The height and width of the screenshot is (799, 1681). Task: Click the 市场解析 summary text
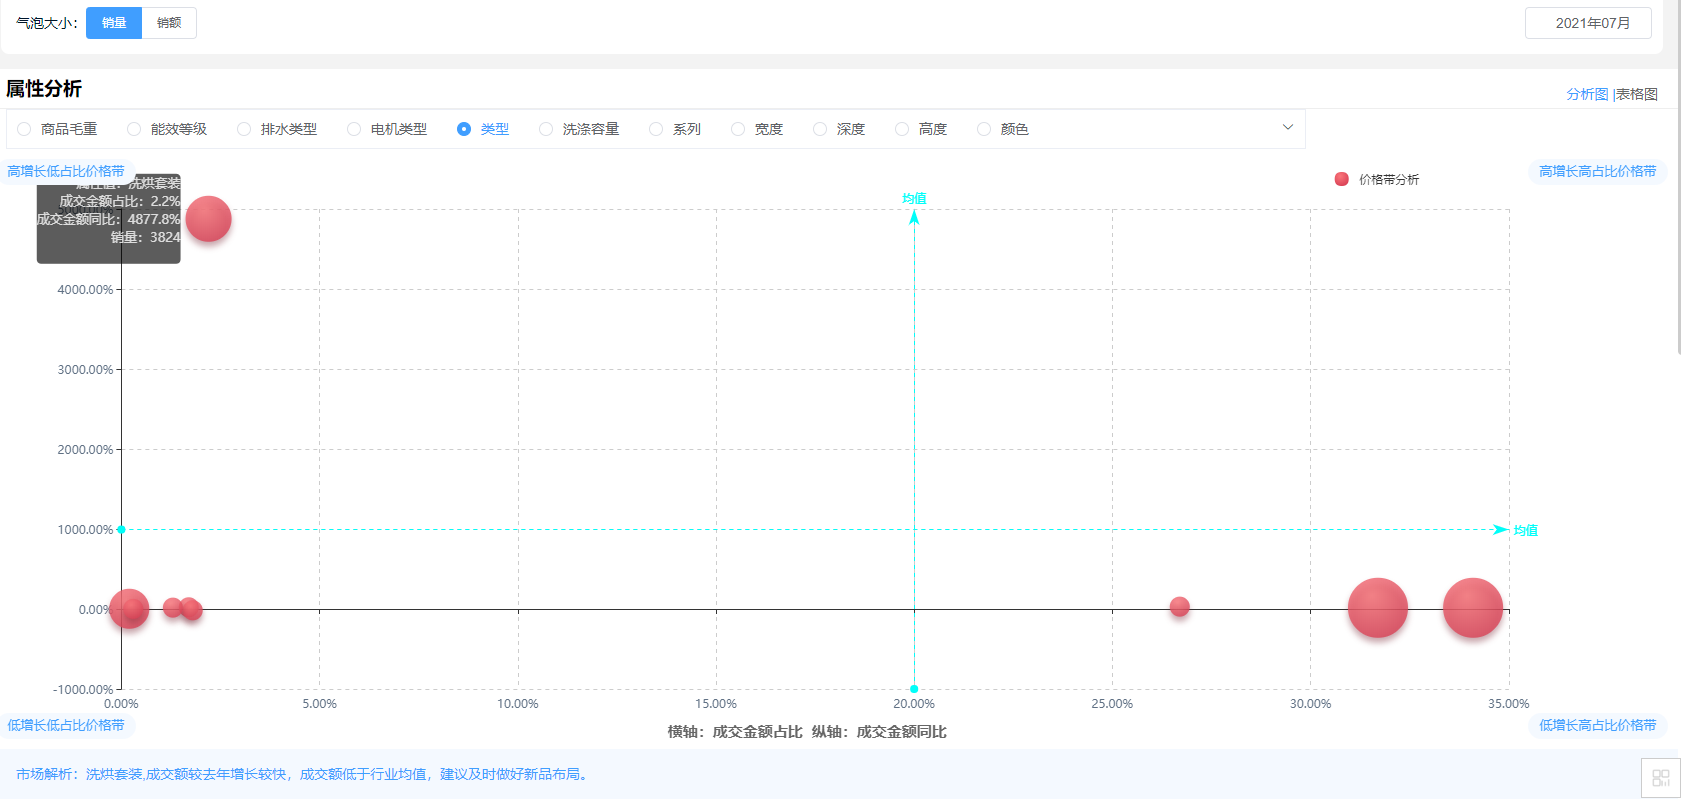tap(303, 774)
